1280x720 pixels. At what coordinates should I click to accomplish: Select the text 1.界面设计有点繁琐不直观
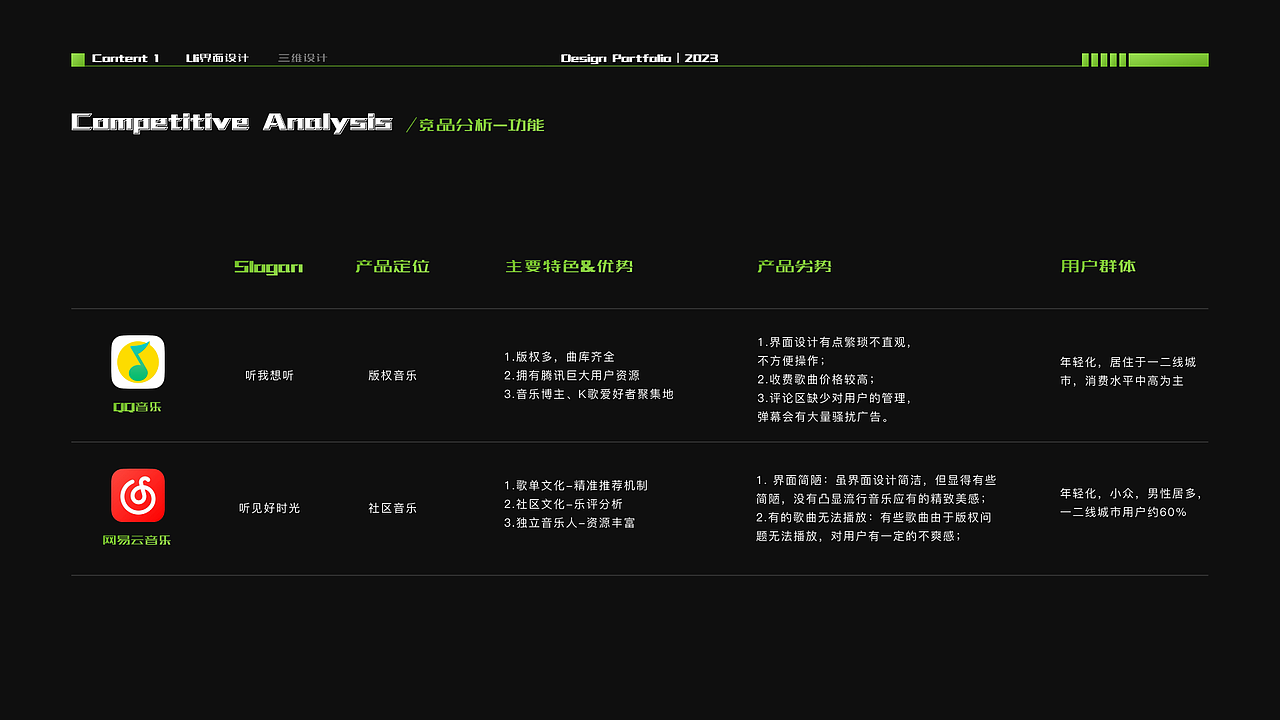pyautogui.click(x=833, y=343)
